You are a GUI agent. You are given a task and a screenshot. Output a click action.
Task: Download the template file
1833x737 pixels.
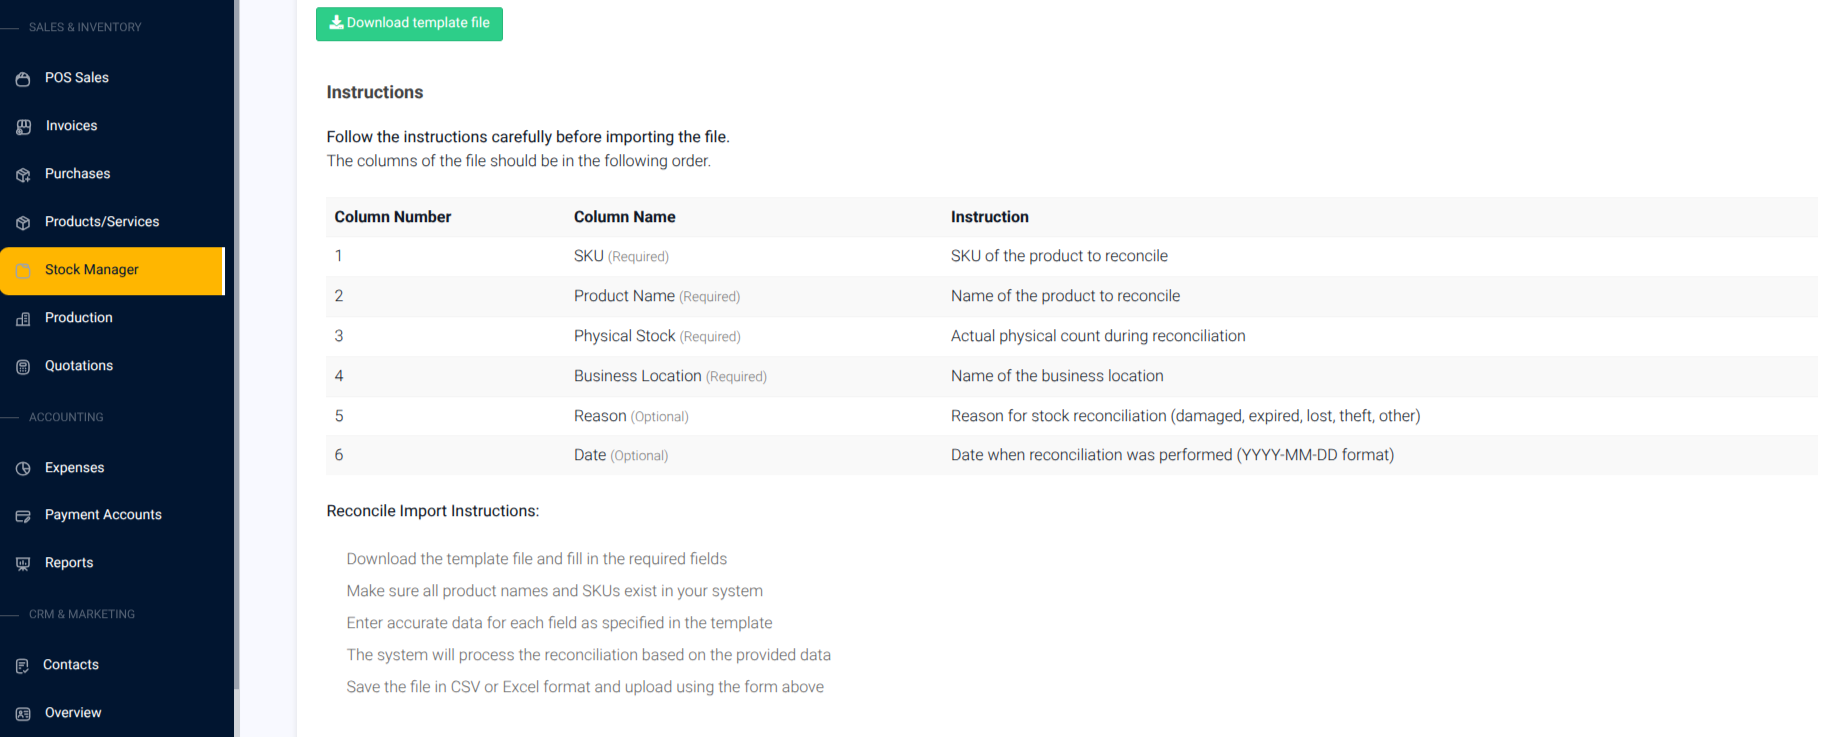coord(409,23)
